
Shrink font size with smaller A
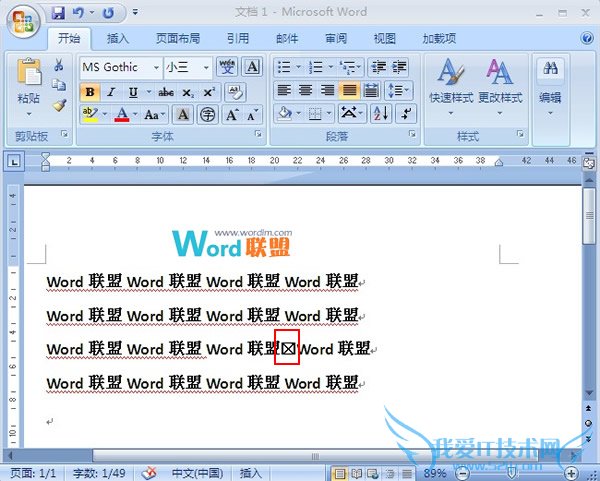click(253, 114)
